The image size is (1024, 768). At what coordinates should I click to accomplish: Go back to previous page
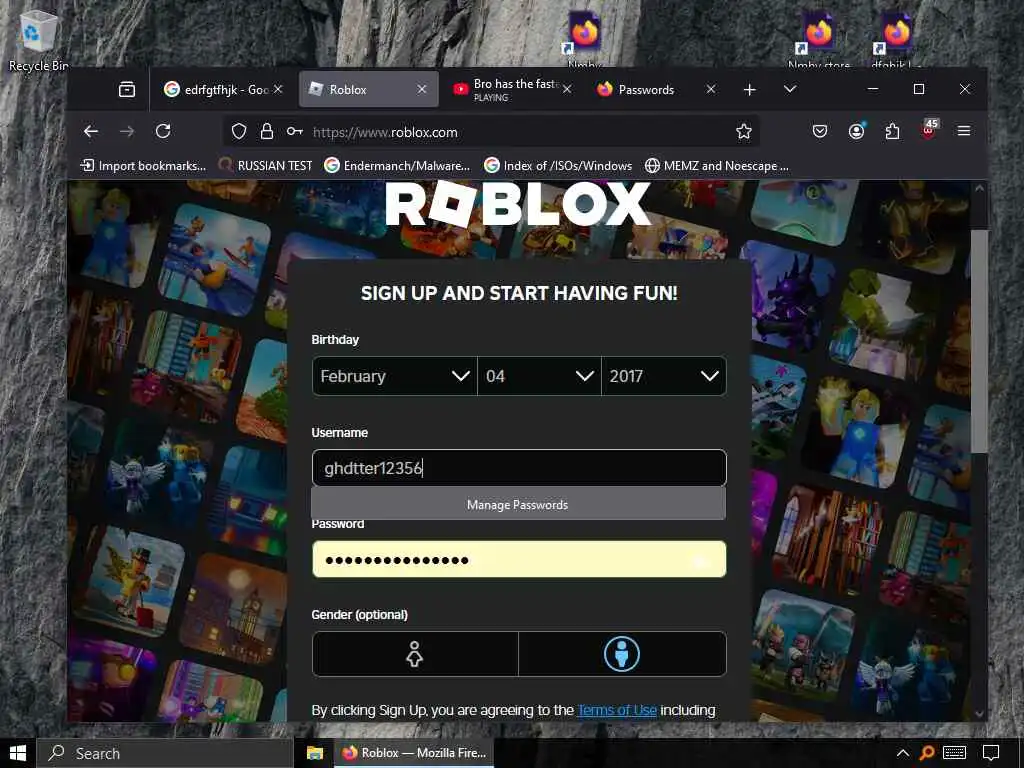[91, 131]
